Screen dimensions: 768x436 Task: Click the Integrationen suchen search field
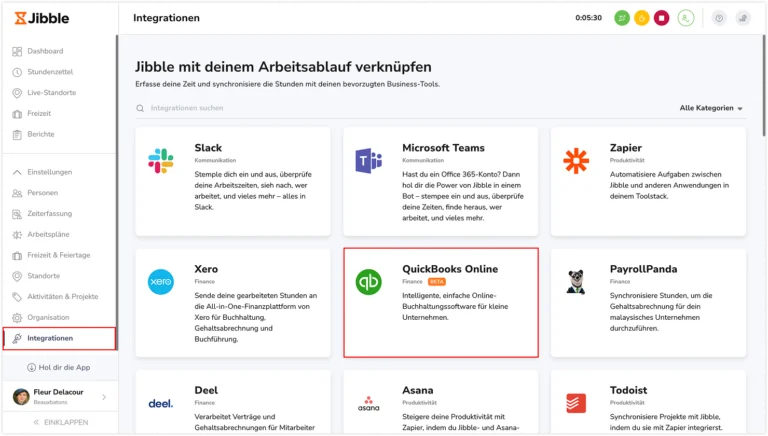click(187, 108)
